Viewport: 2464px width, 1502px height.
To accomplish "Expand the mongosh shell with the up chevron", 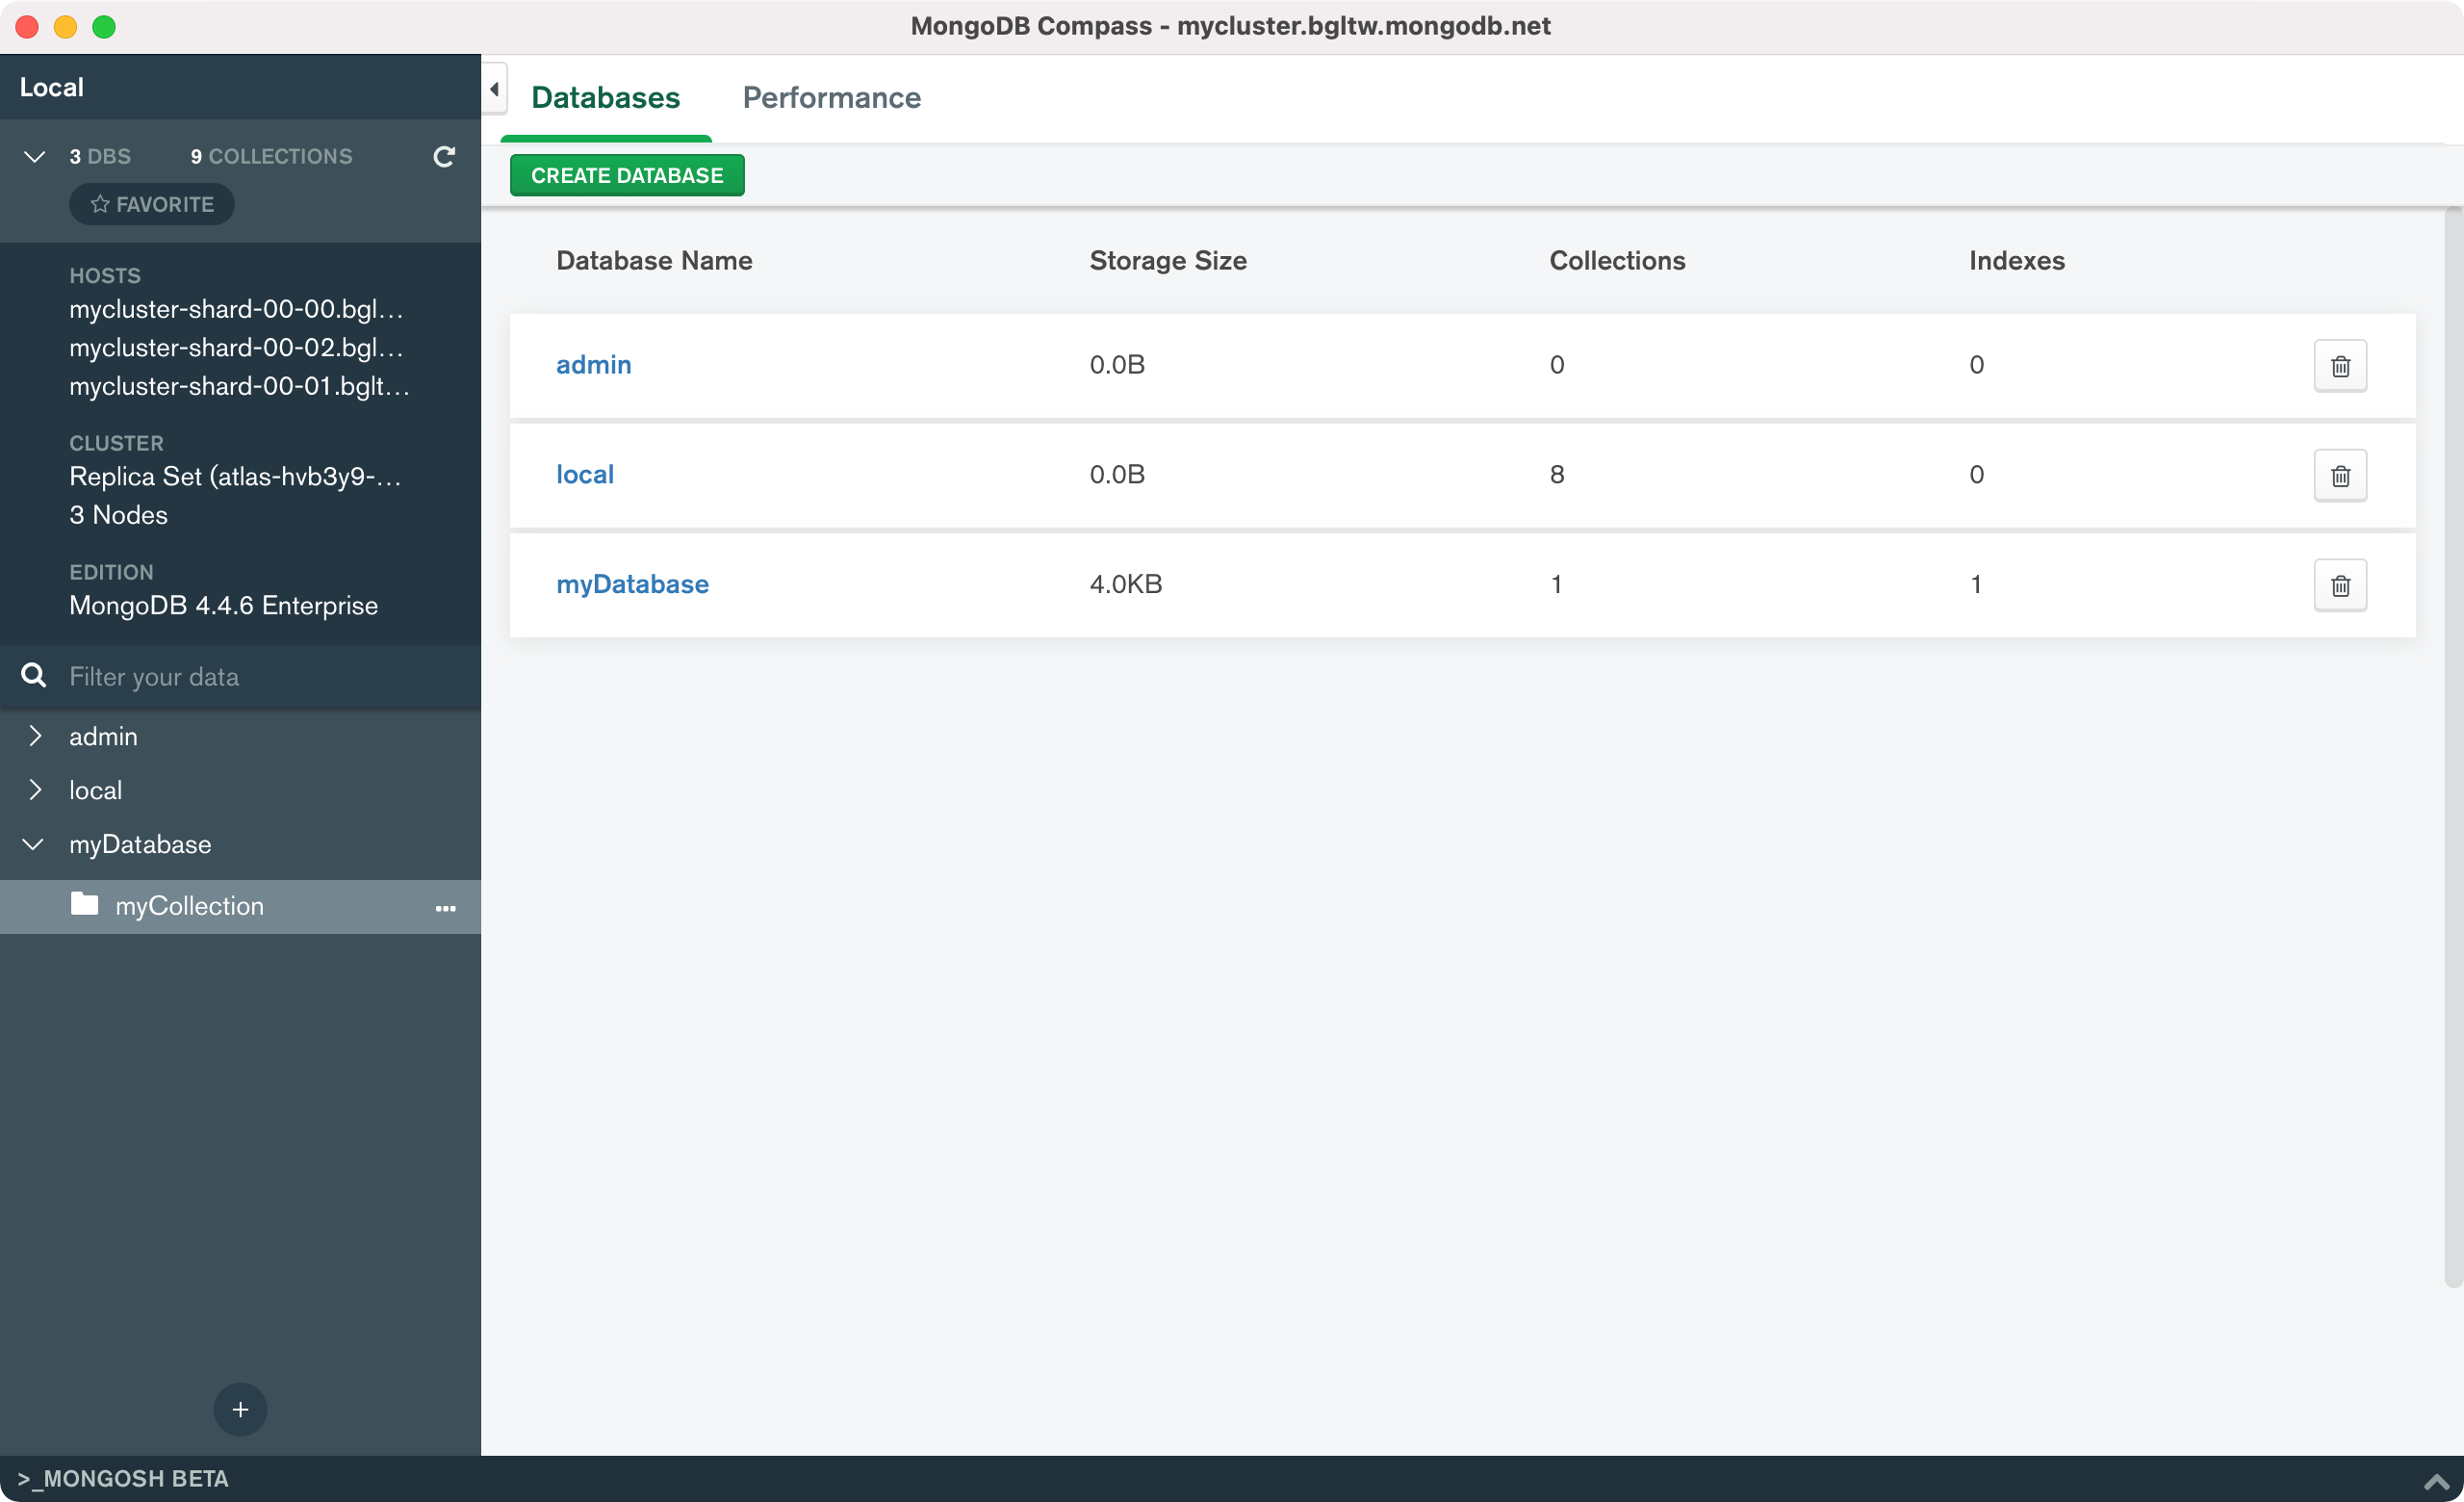I will 2436,1481.
